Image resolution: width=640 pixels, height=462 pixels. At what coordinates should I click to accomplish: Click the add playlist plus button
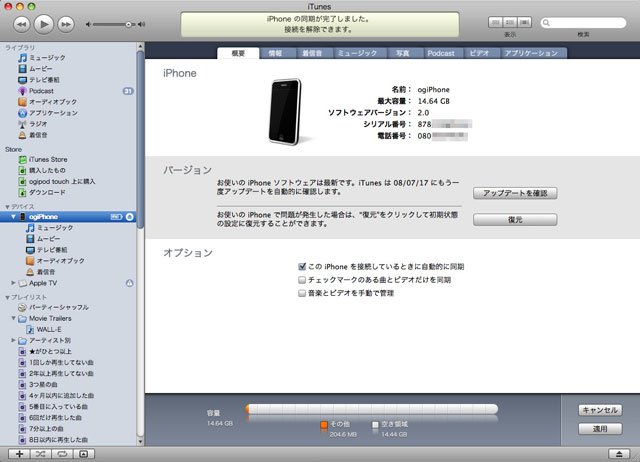coord(19,454)
